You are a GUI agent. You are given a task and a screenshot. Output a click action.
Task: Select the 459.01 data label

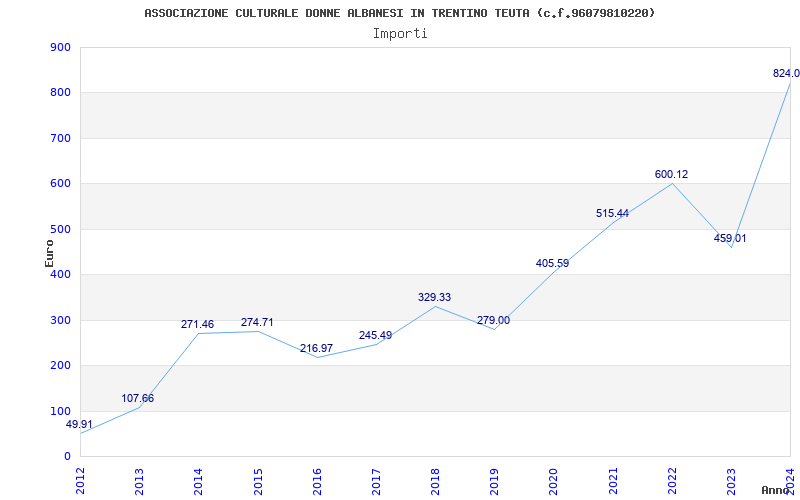click(730, 238)
